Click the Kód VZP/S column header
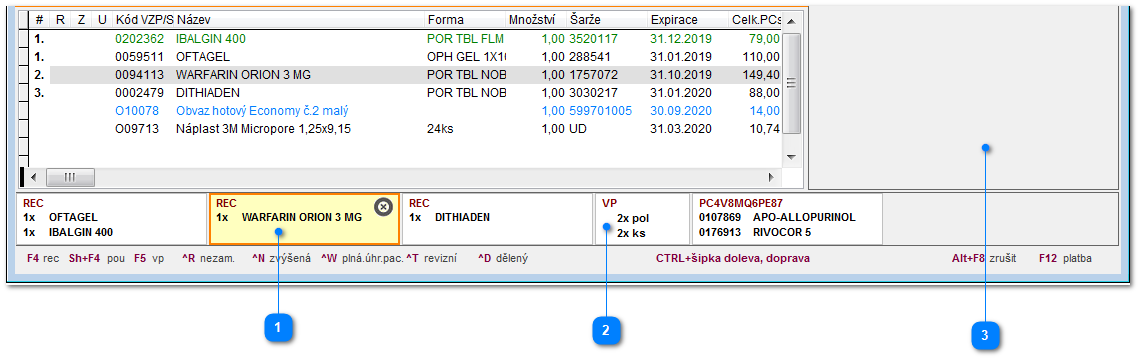Viewport: 1140px width, 361px height. click(144, 20)
